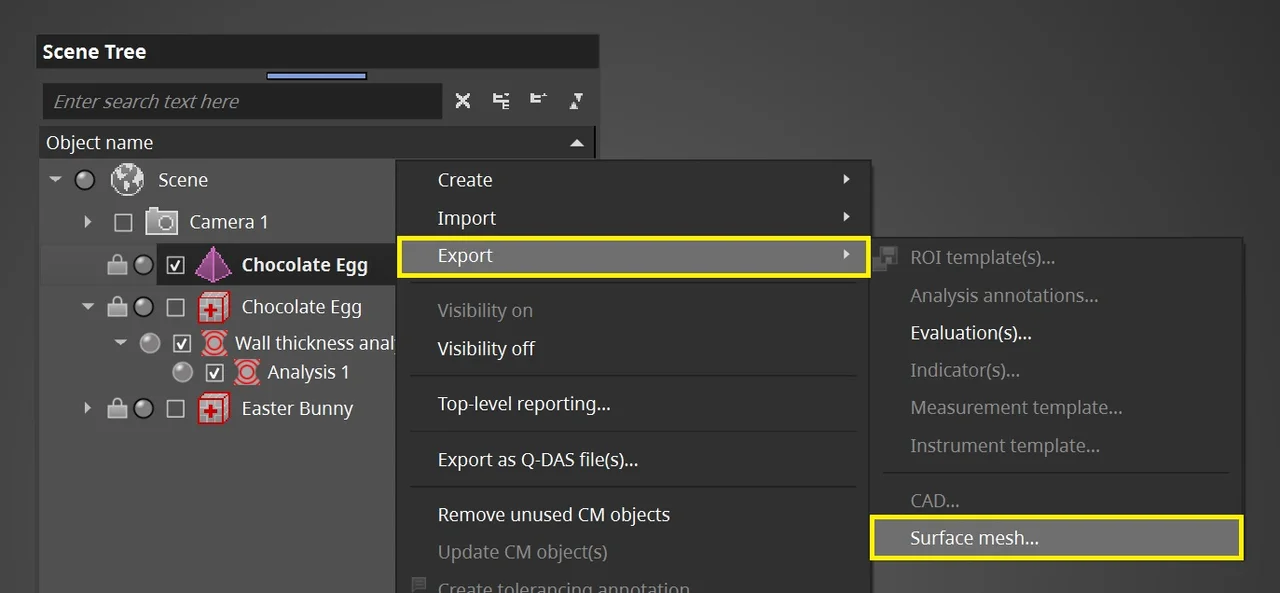The height and width of the screenshot is (593, 1280).
Task: Click the globe icon of the Scene node
Action: 127,180
